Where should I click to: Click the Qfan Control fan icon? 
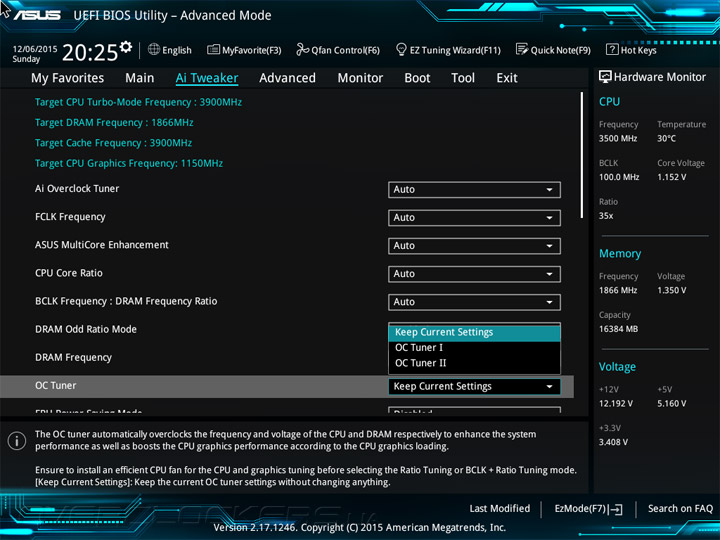(303, 49)
